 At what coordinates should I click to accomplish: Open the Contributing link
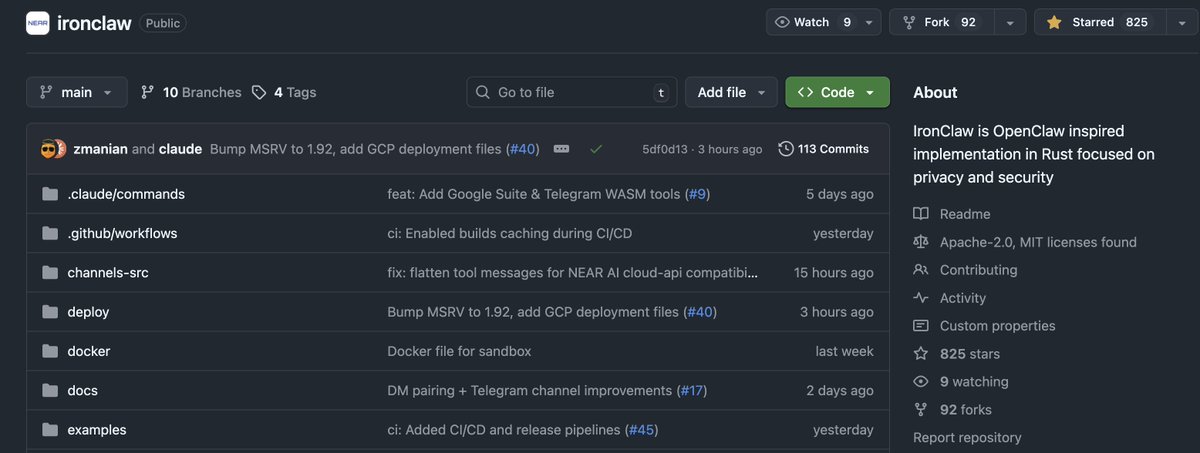coord(978,270)
